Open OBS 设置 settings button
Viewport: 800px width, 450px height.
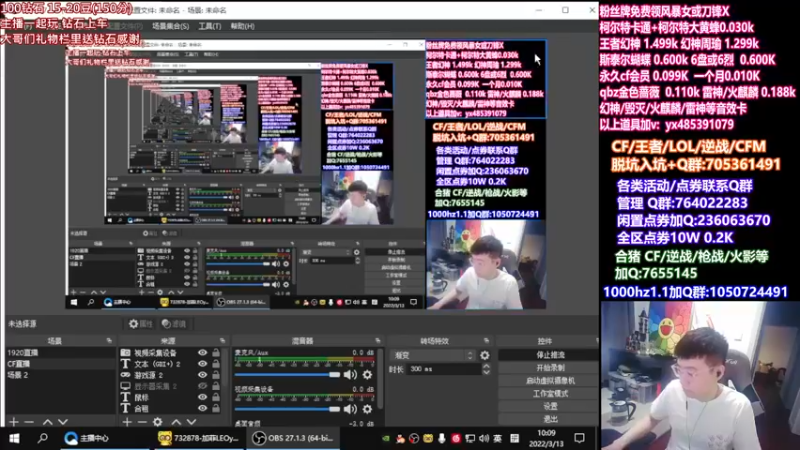click(549, 406)
